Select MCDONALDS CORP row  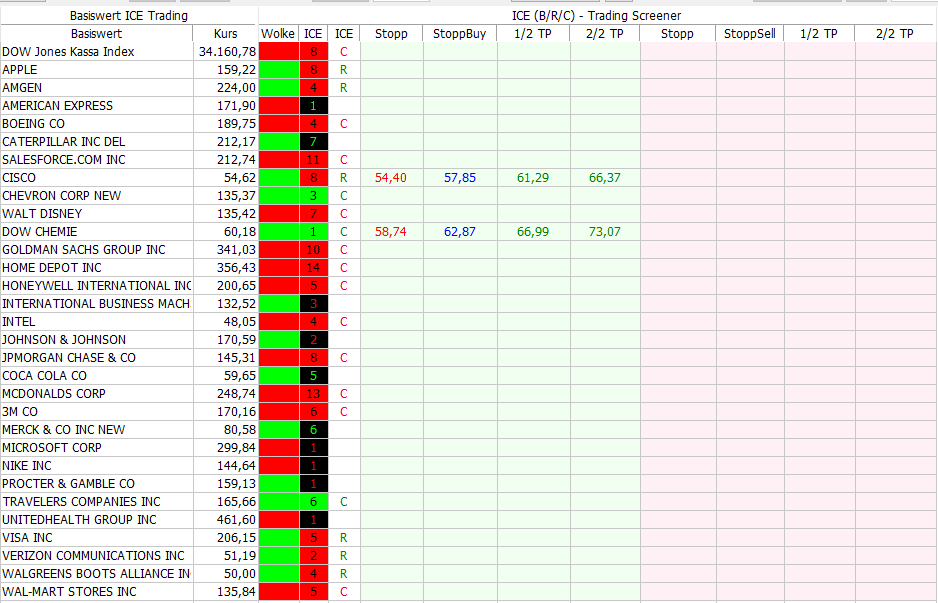click(x=54, y=394)
